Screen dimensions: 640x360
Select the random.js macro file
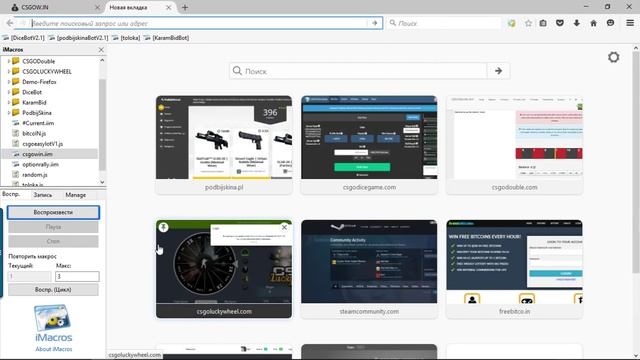(35, 175)
